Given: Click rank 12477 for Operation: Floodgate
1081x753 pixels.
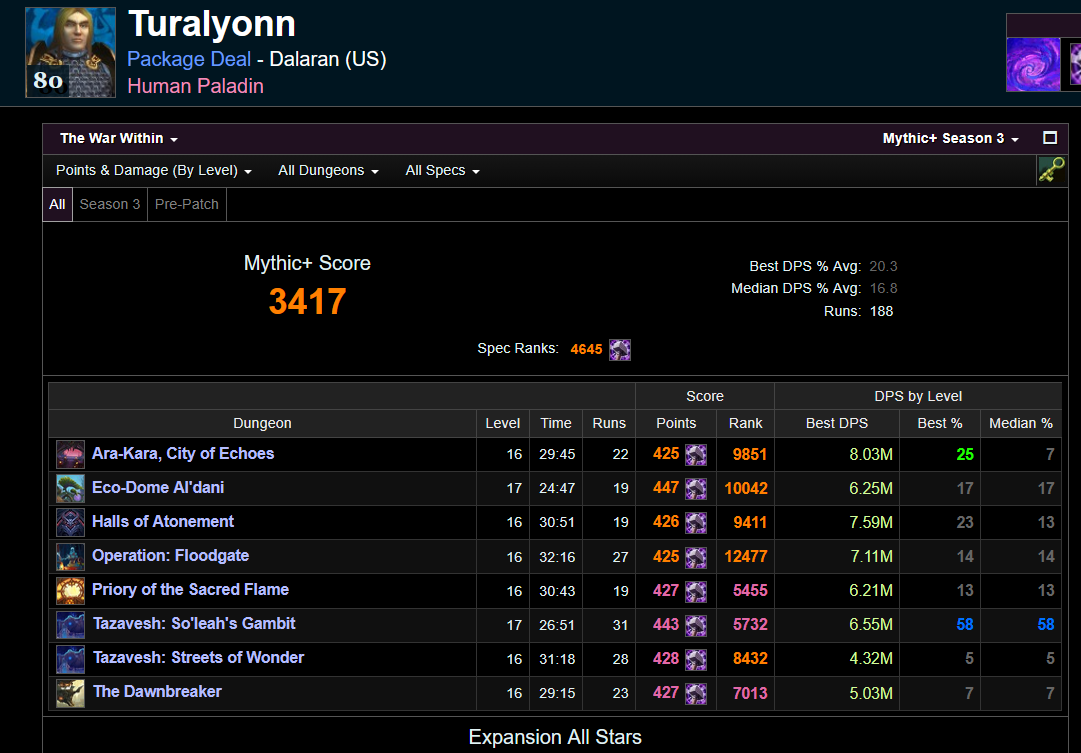Looking at the screenshot, I should (x=745, y=556).
